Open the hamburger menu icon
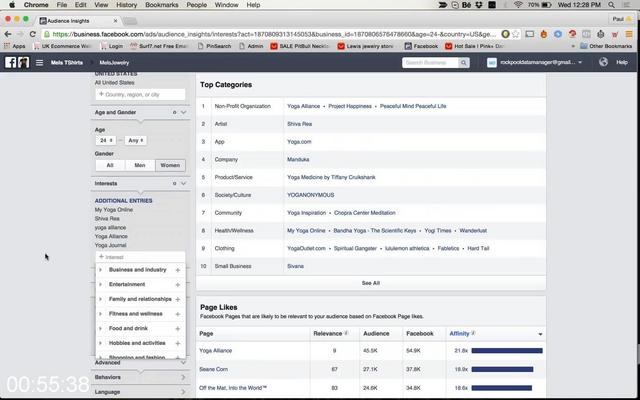The image size is (640, 400). click(x=39, y=62)
